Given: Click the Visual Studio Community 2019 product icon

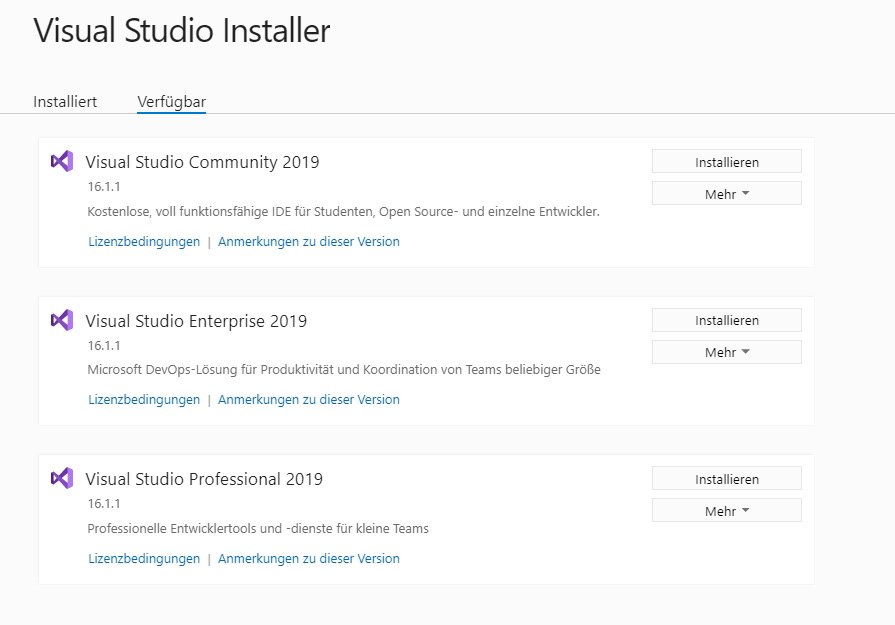Looking at the screenshot, I should pyautogui.click(x=62, y=161).
